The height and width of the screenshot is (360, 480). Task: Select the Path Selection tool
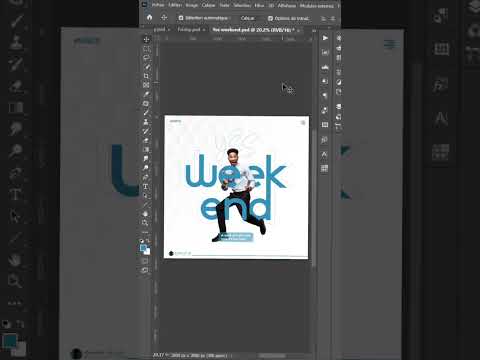pos(146,196)
